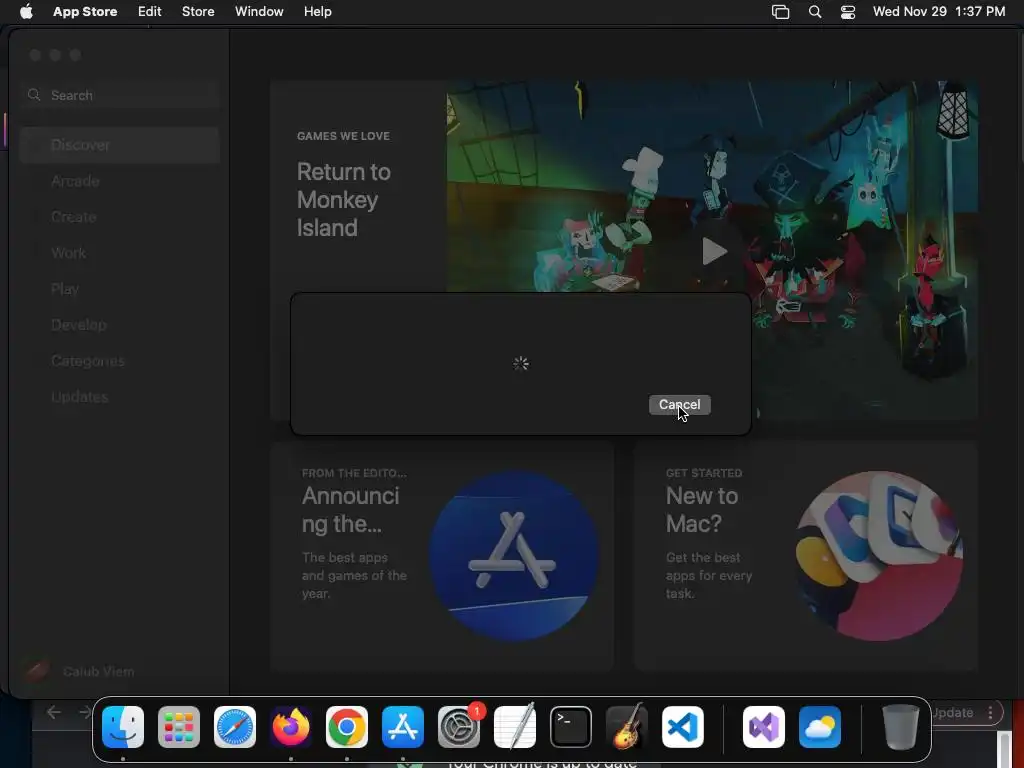1024x768 pixels.
Task: Open TextEdit from the Dock
Action: 515,727
